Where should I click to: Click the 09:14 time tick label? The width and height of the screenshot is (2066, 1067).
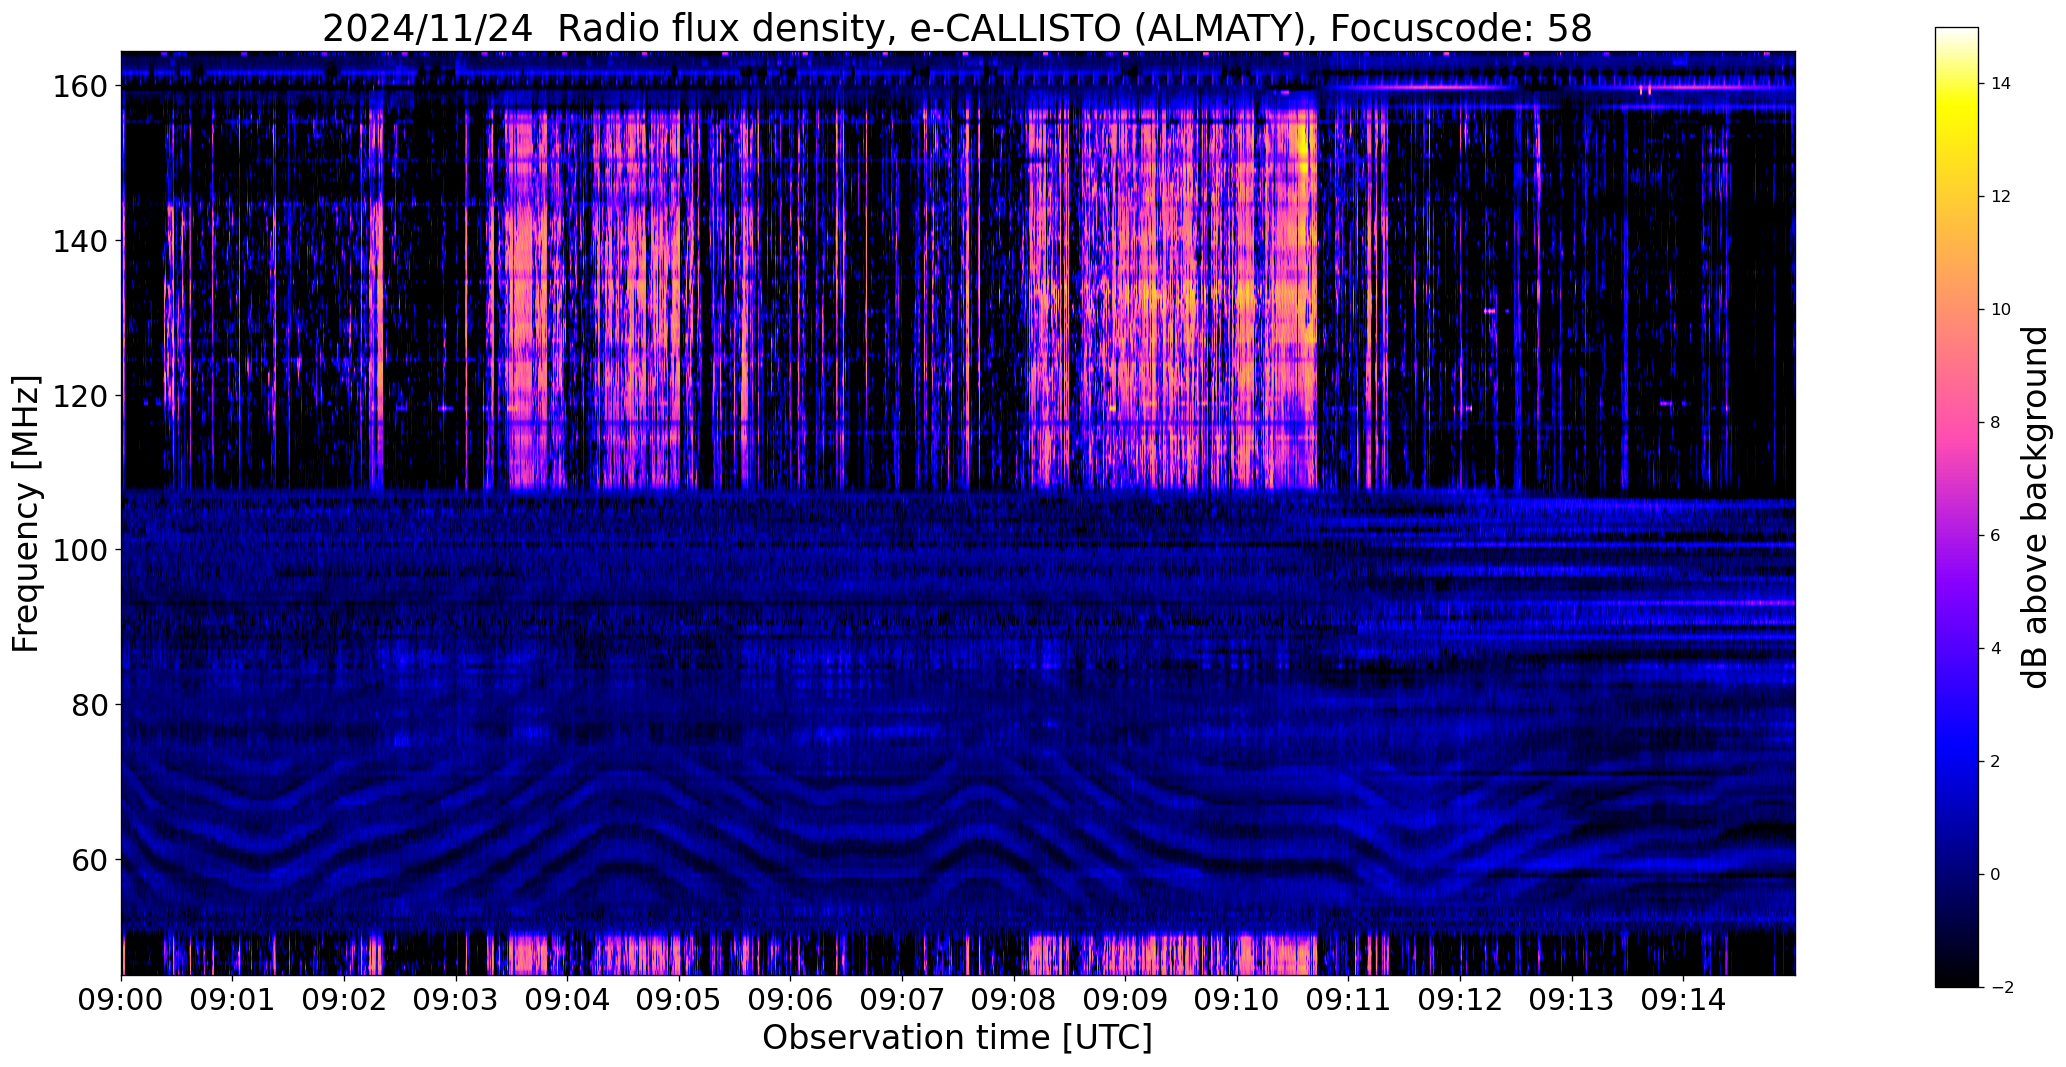[1684, 999]
